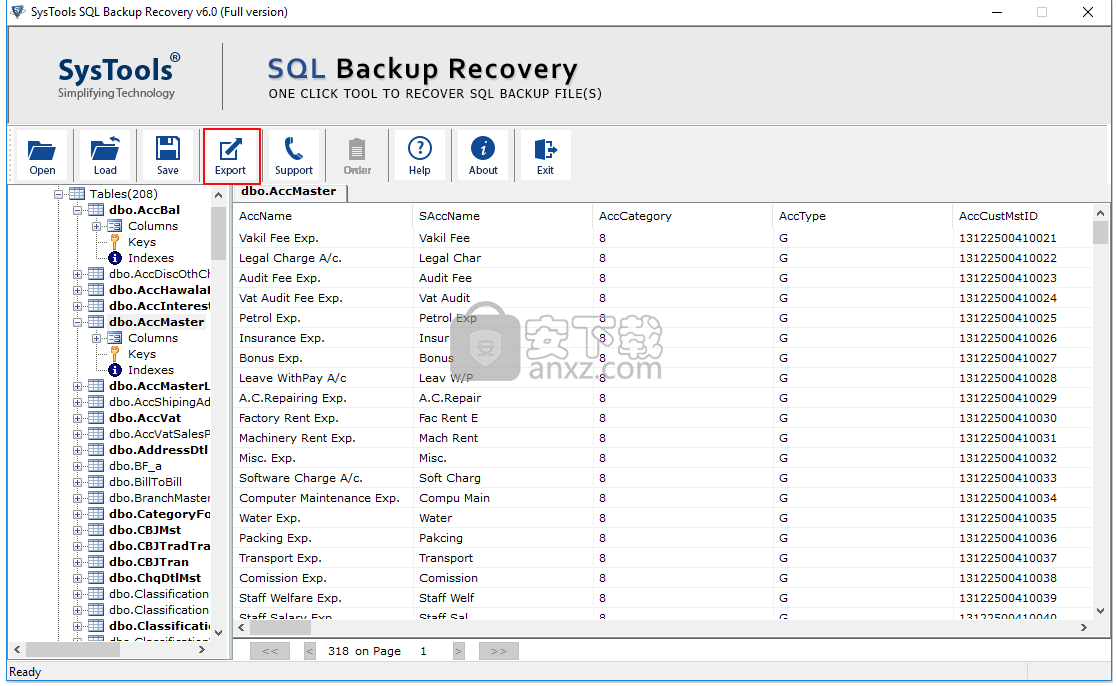Select the 'Transport Exp.' cell
The height and width of the screenshot is (686, 1116).
pyautogui.click(x=322, y=559)
